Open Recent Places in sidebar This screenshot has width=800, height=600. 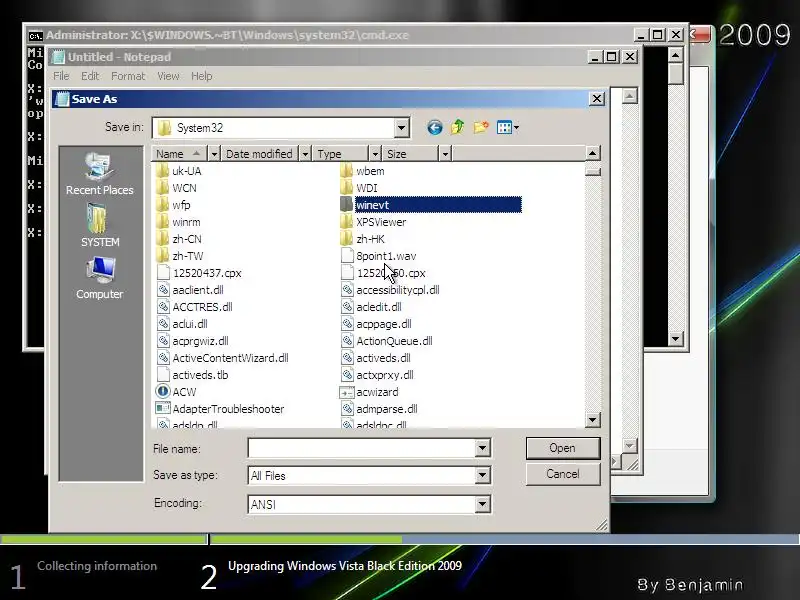99,174
